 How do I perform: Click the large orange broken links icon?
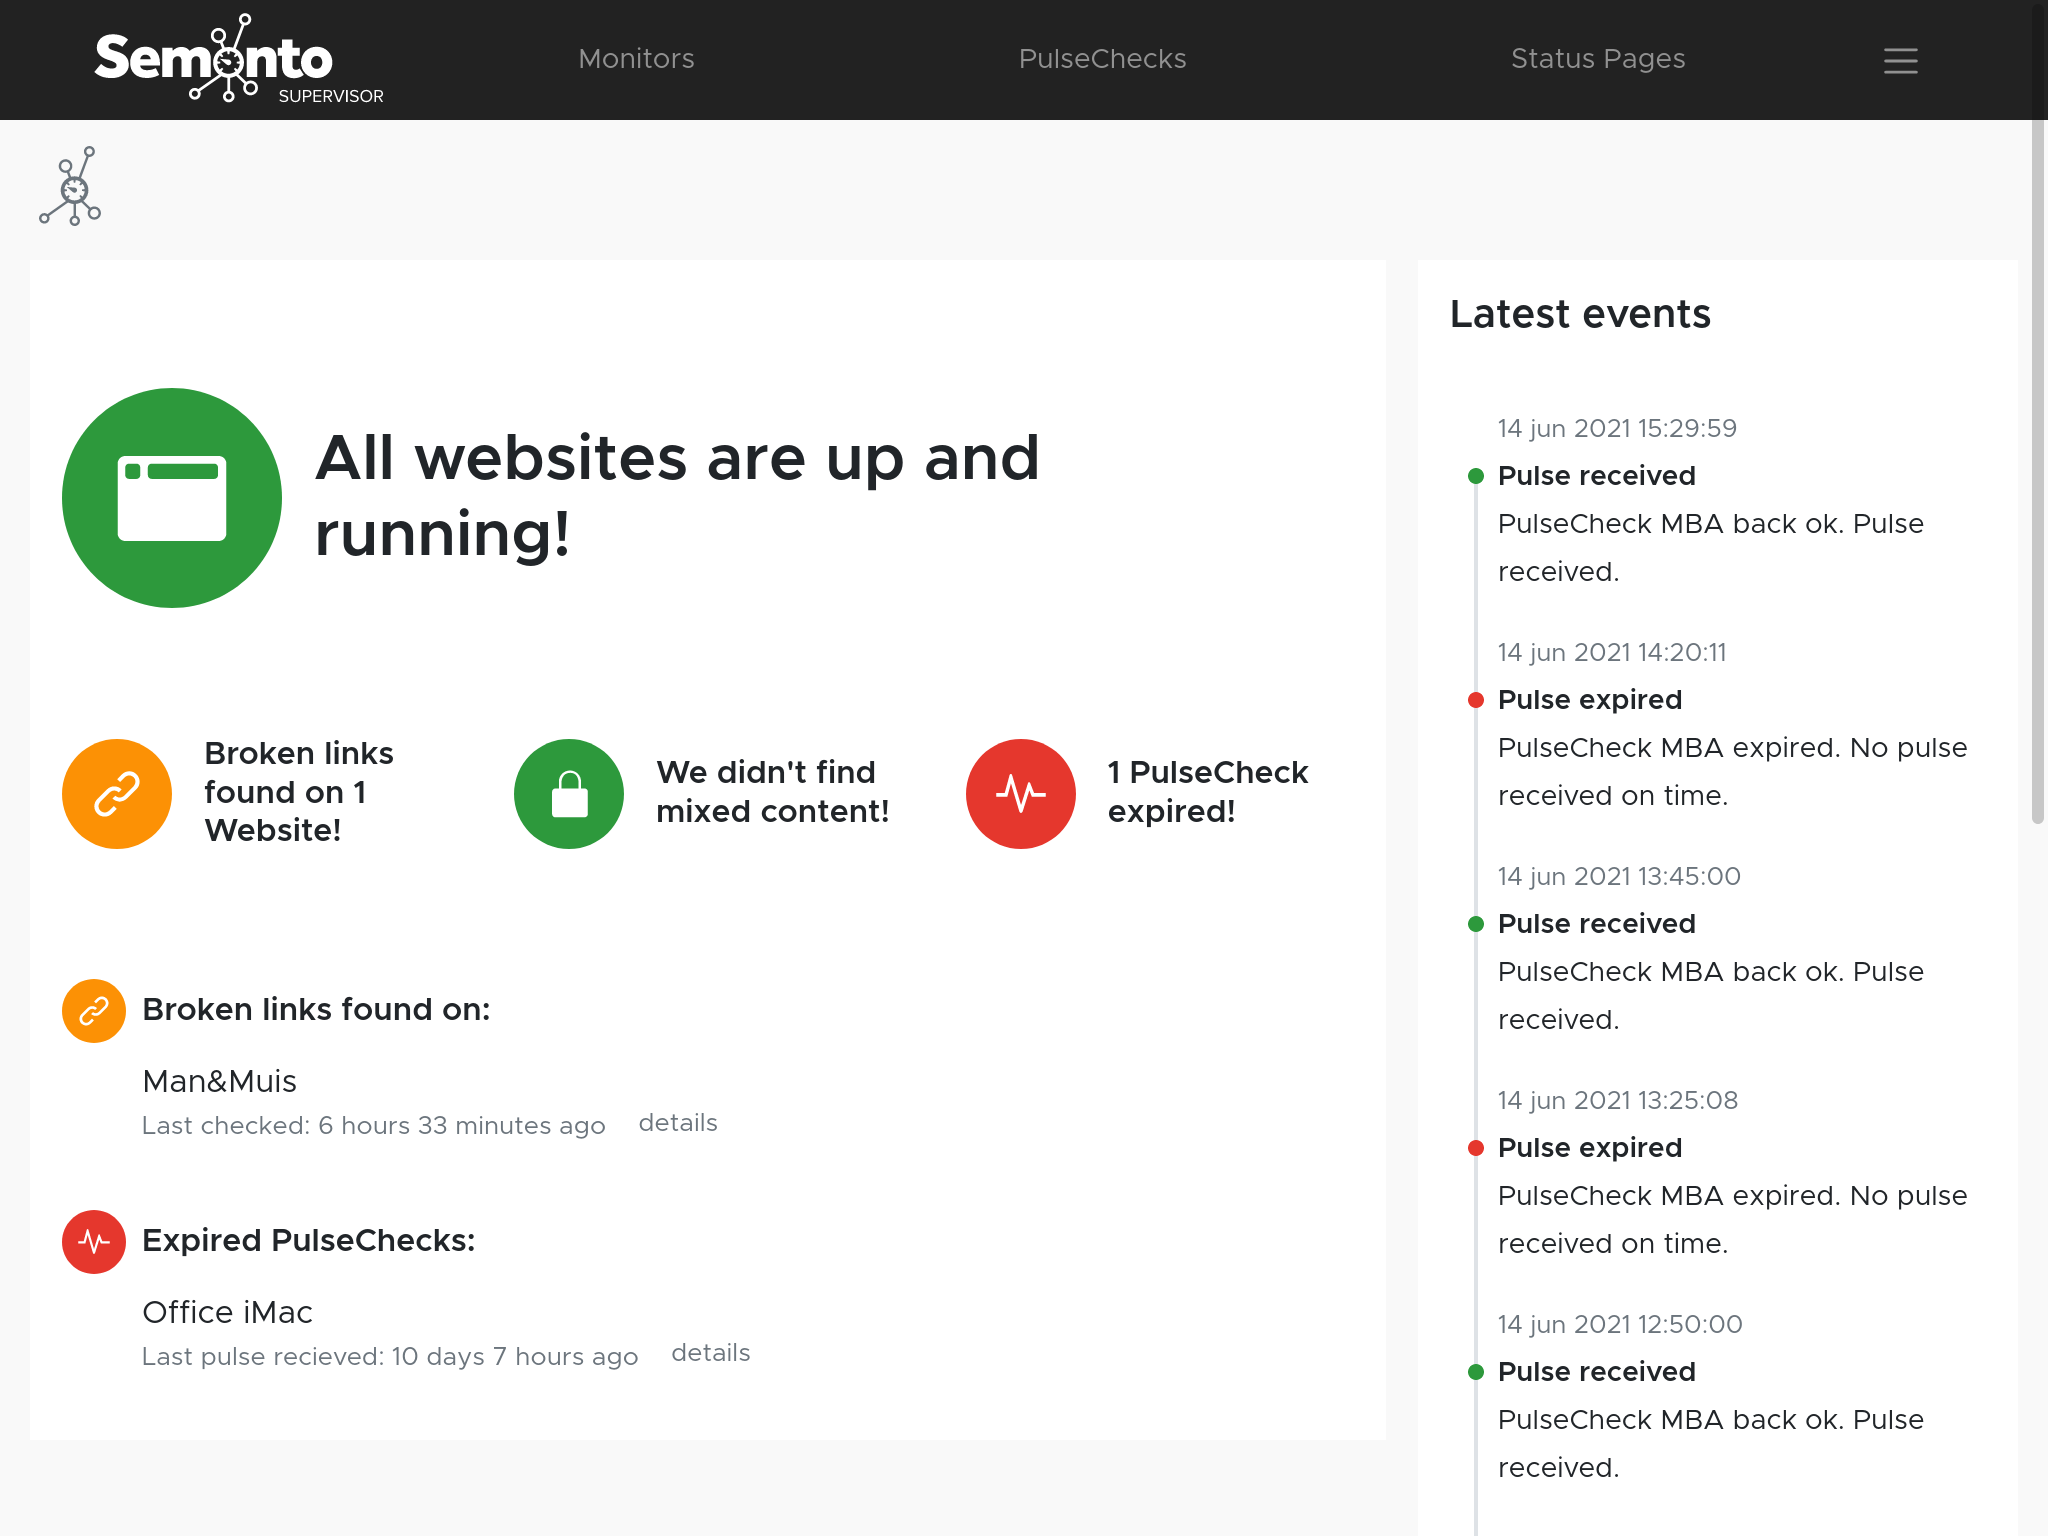(x=117, y=794)
